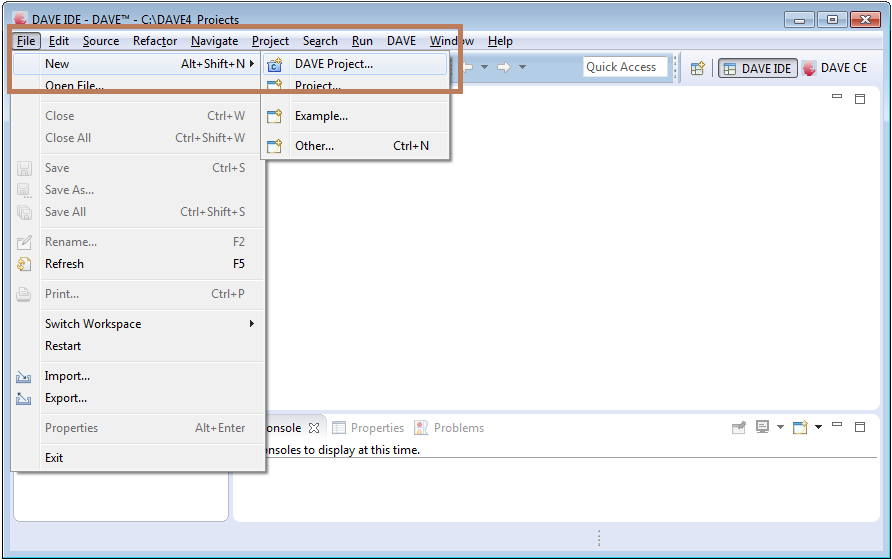This screenshot has height=560, width=892.
Task: Open the forward history dropdown arrow
Action: coord(522,67)
